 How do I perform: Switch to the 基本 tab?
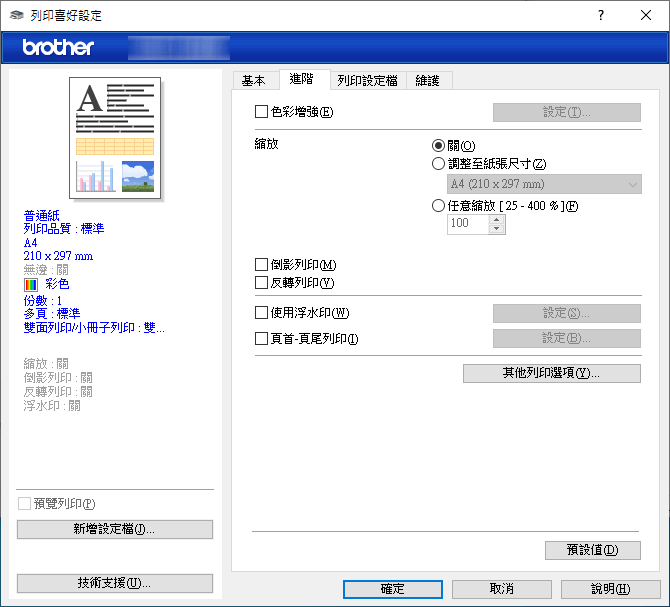click(253, 81)
